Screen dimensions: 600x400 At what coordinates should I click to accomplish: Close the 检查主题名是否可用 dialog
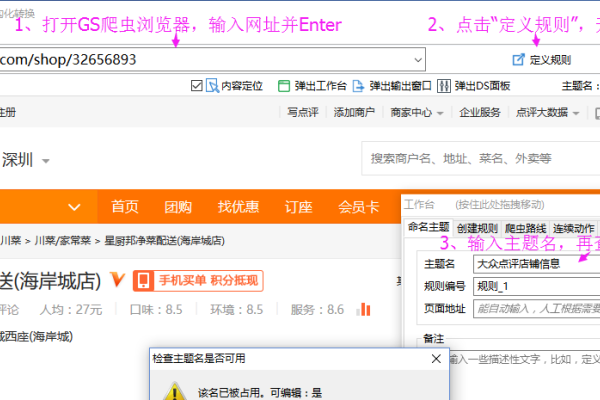436,359
